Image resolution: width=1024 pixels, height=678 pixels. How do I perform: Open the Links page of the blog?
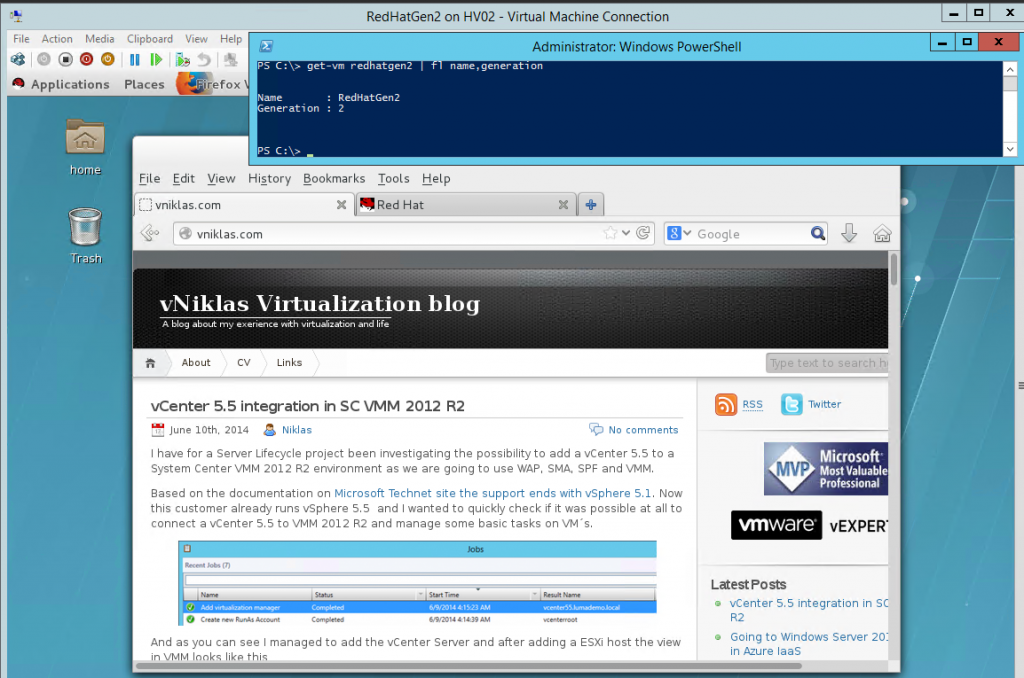[x=289, y=363]
